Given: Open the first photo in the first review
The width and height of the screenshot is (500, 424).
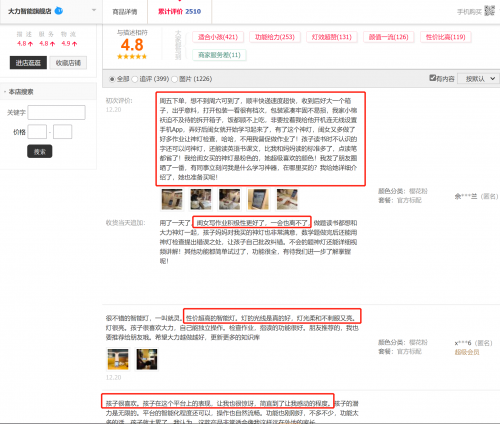Looking at the screenshot, I should 172,199.
